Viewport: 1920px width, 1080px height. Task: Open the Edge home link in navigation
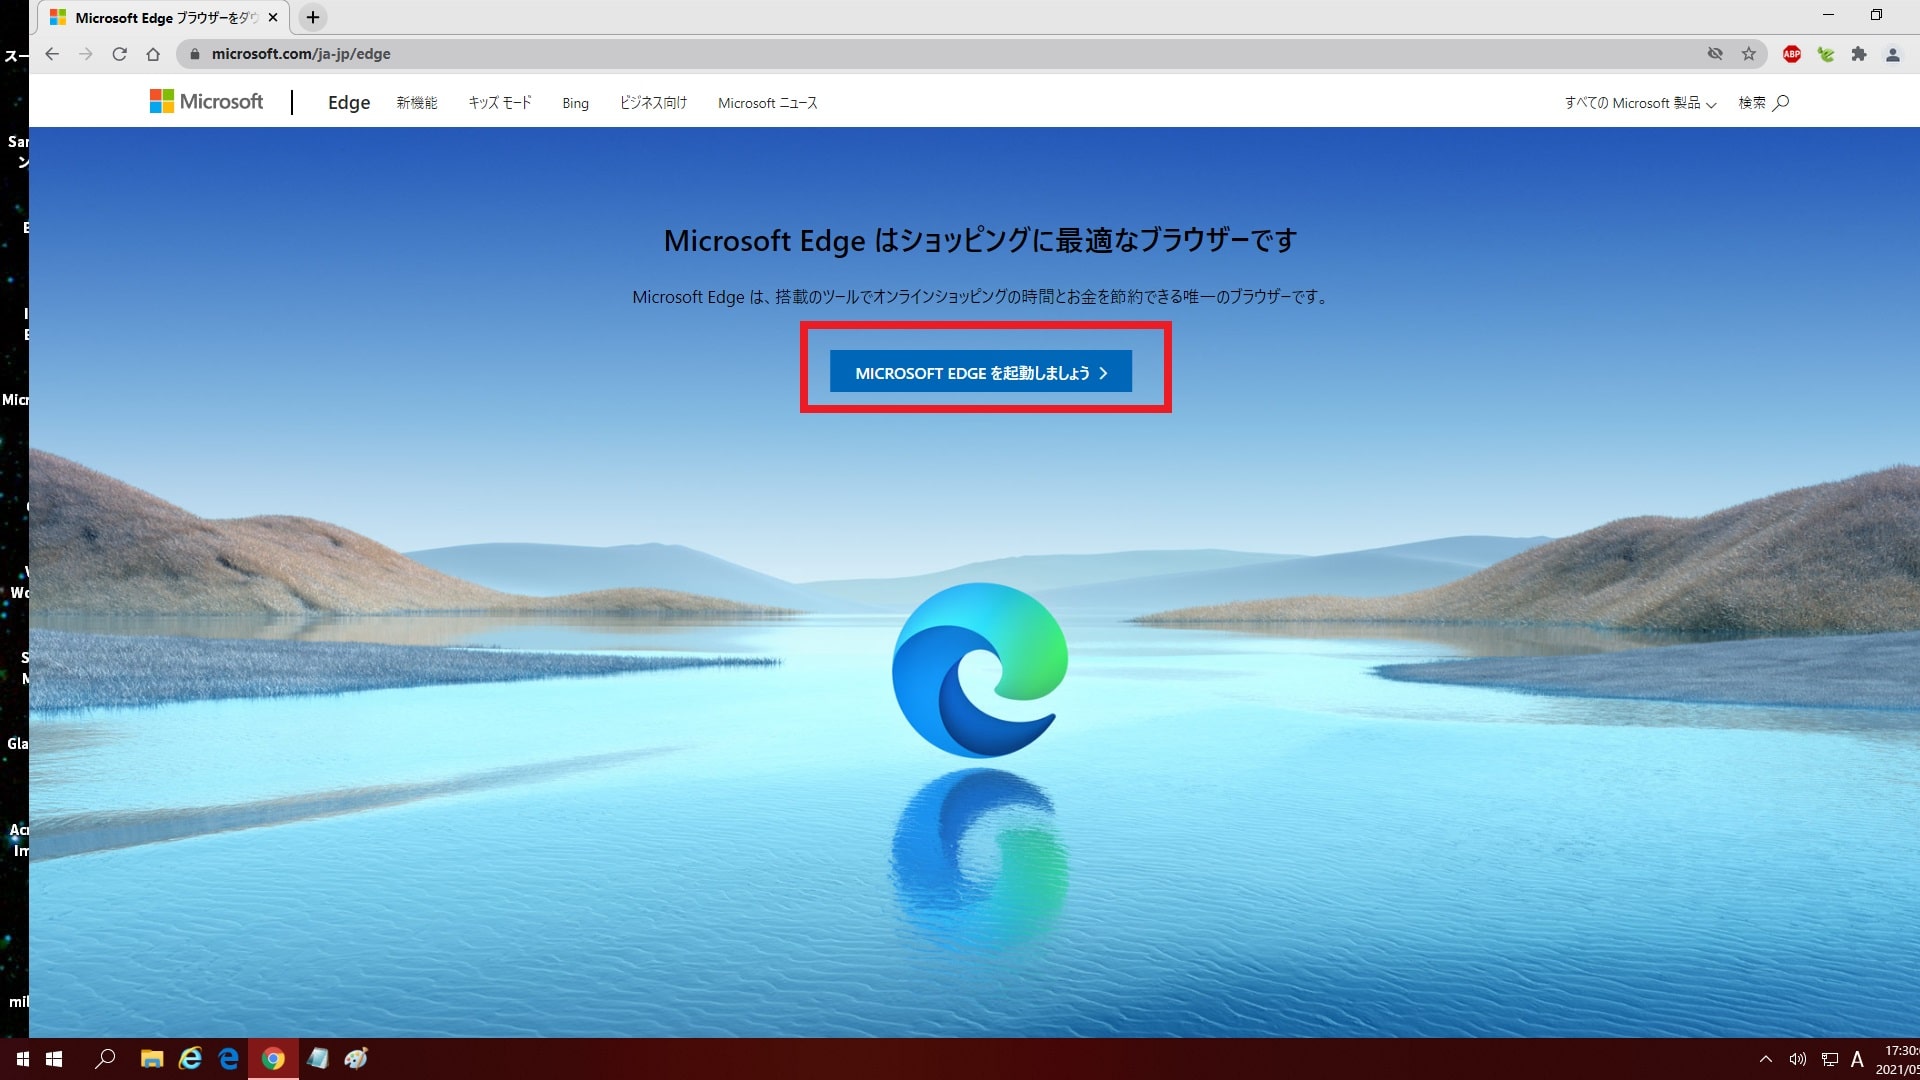click(349, 102)
